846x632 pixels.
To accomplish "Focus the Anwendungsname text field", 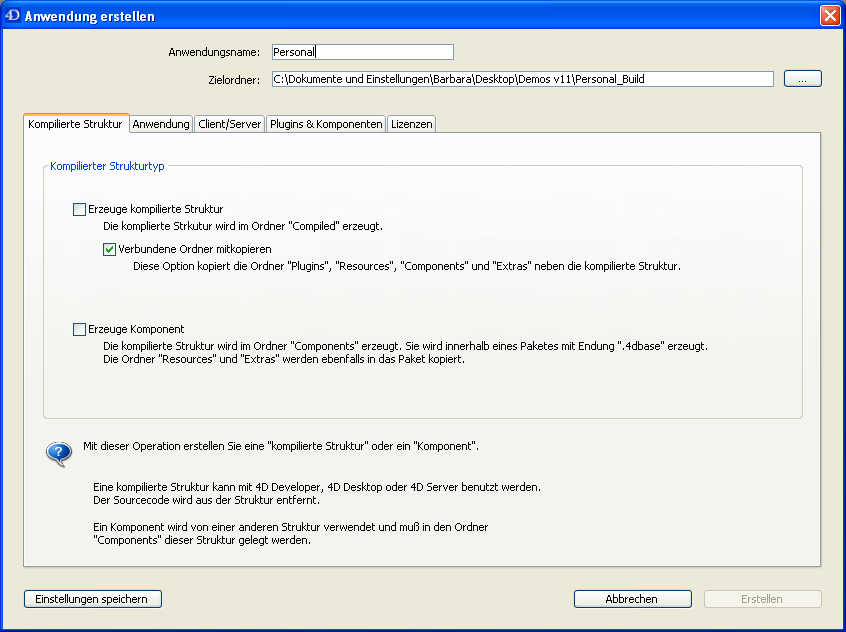I will [x=362, y=52].
